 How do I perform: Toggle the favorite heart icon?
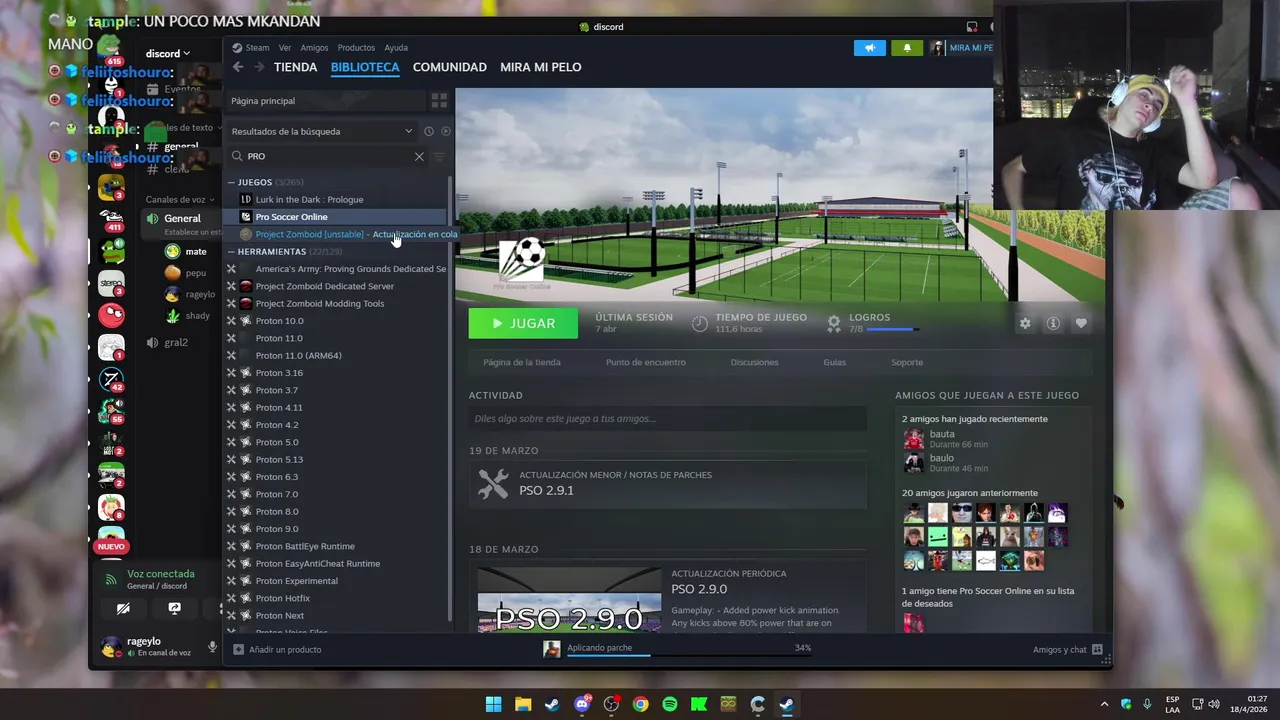tap(1081, 323)
